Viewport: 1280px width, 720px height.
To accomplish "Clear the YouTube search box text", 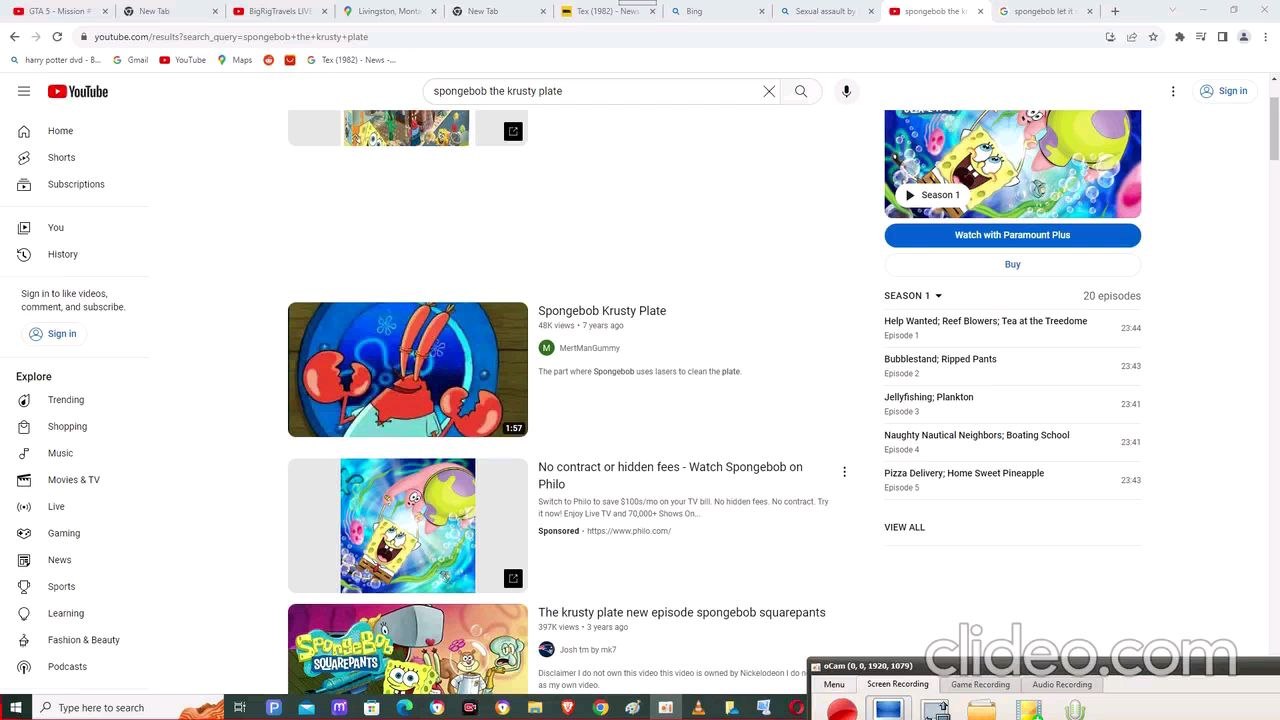I will click(769, 91).
